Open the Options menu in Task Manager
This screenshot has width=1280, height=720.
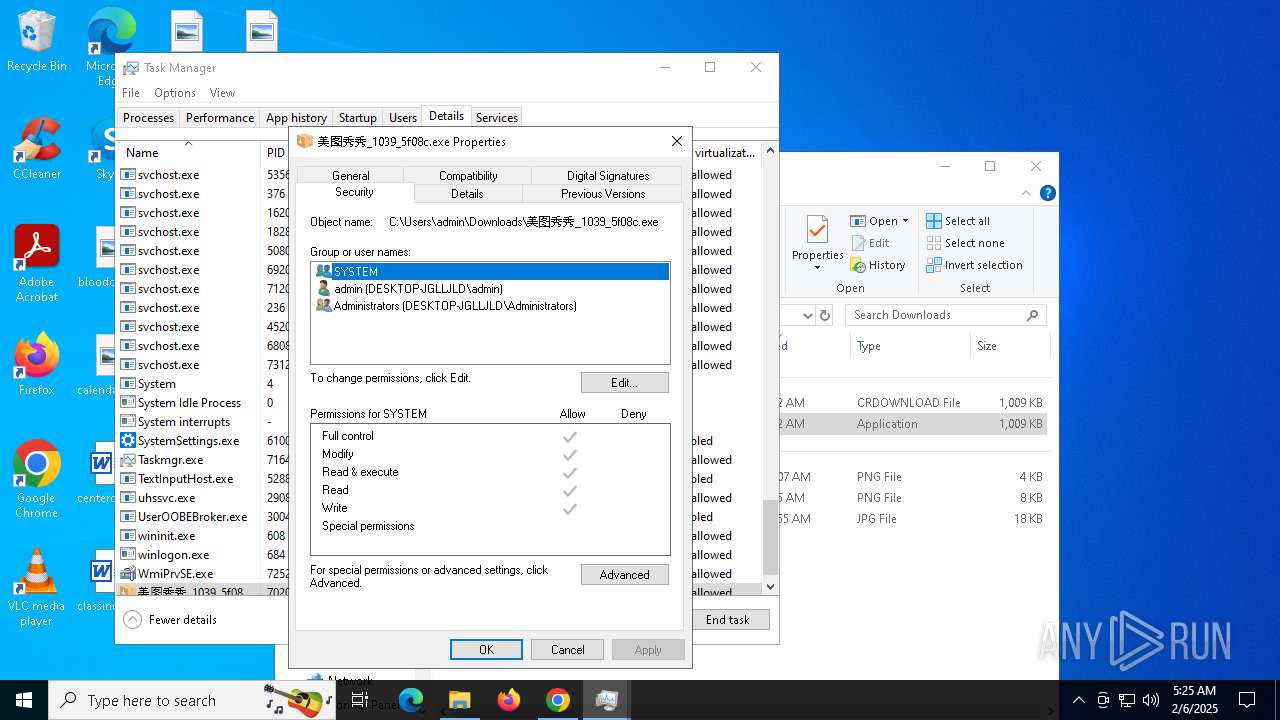(175, 93)
